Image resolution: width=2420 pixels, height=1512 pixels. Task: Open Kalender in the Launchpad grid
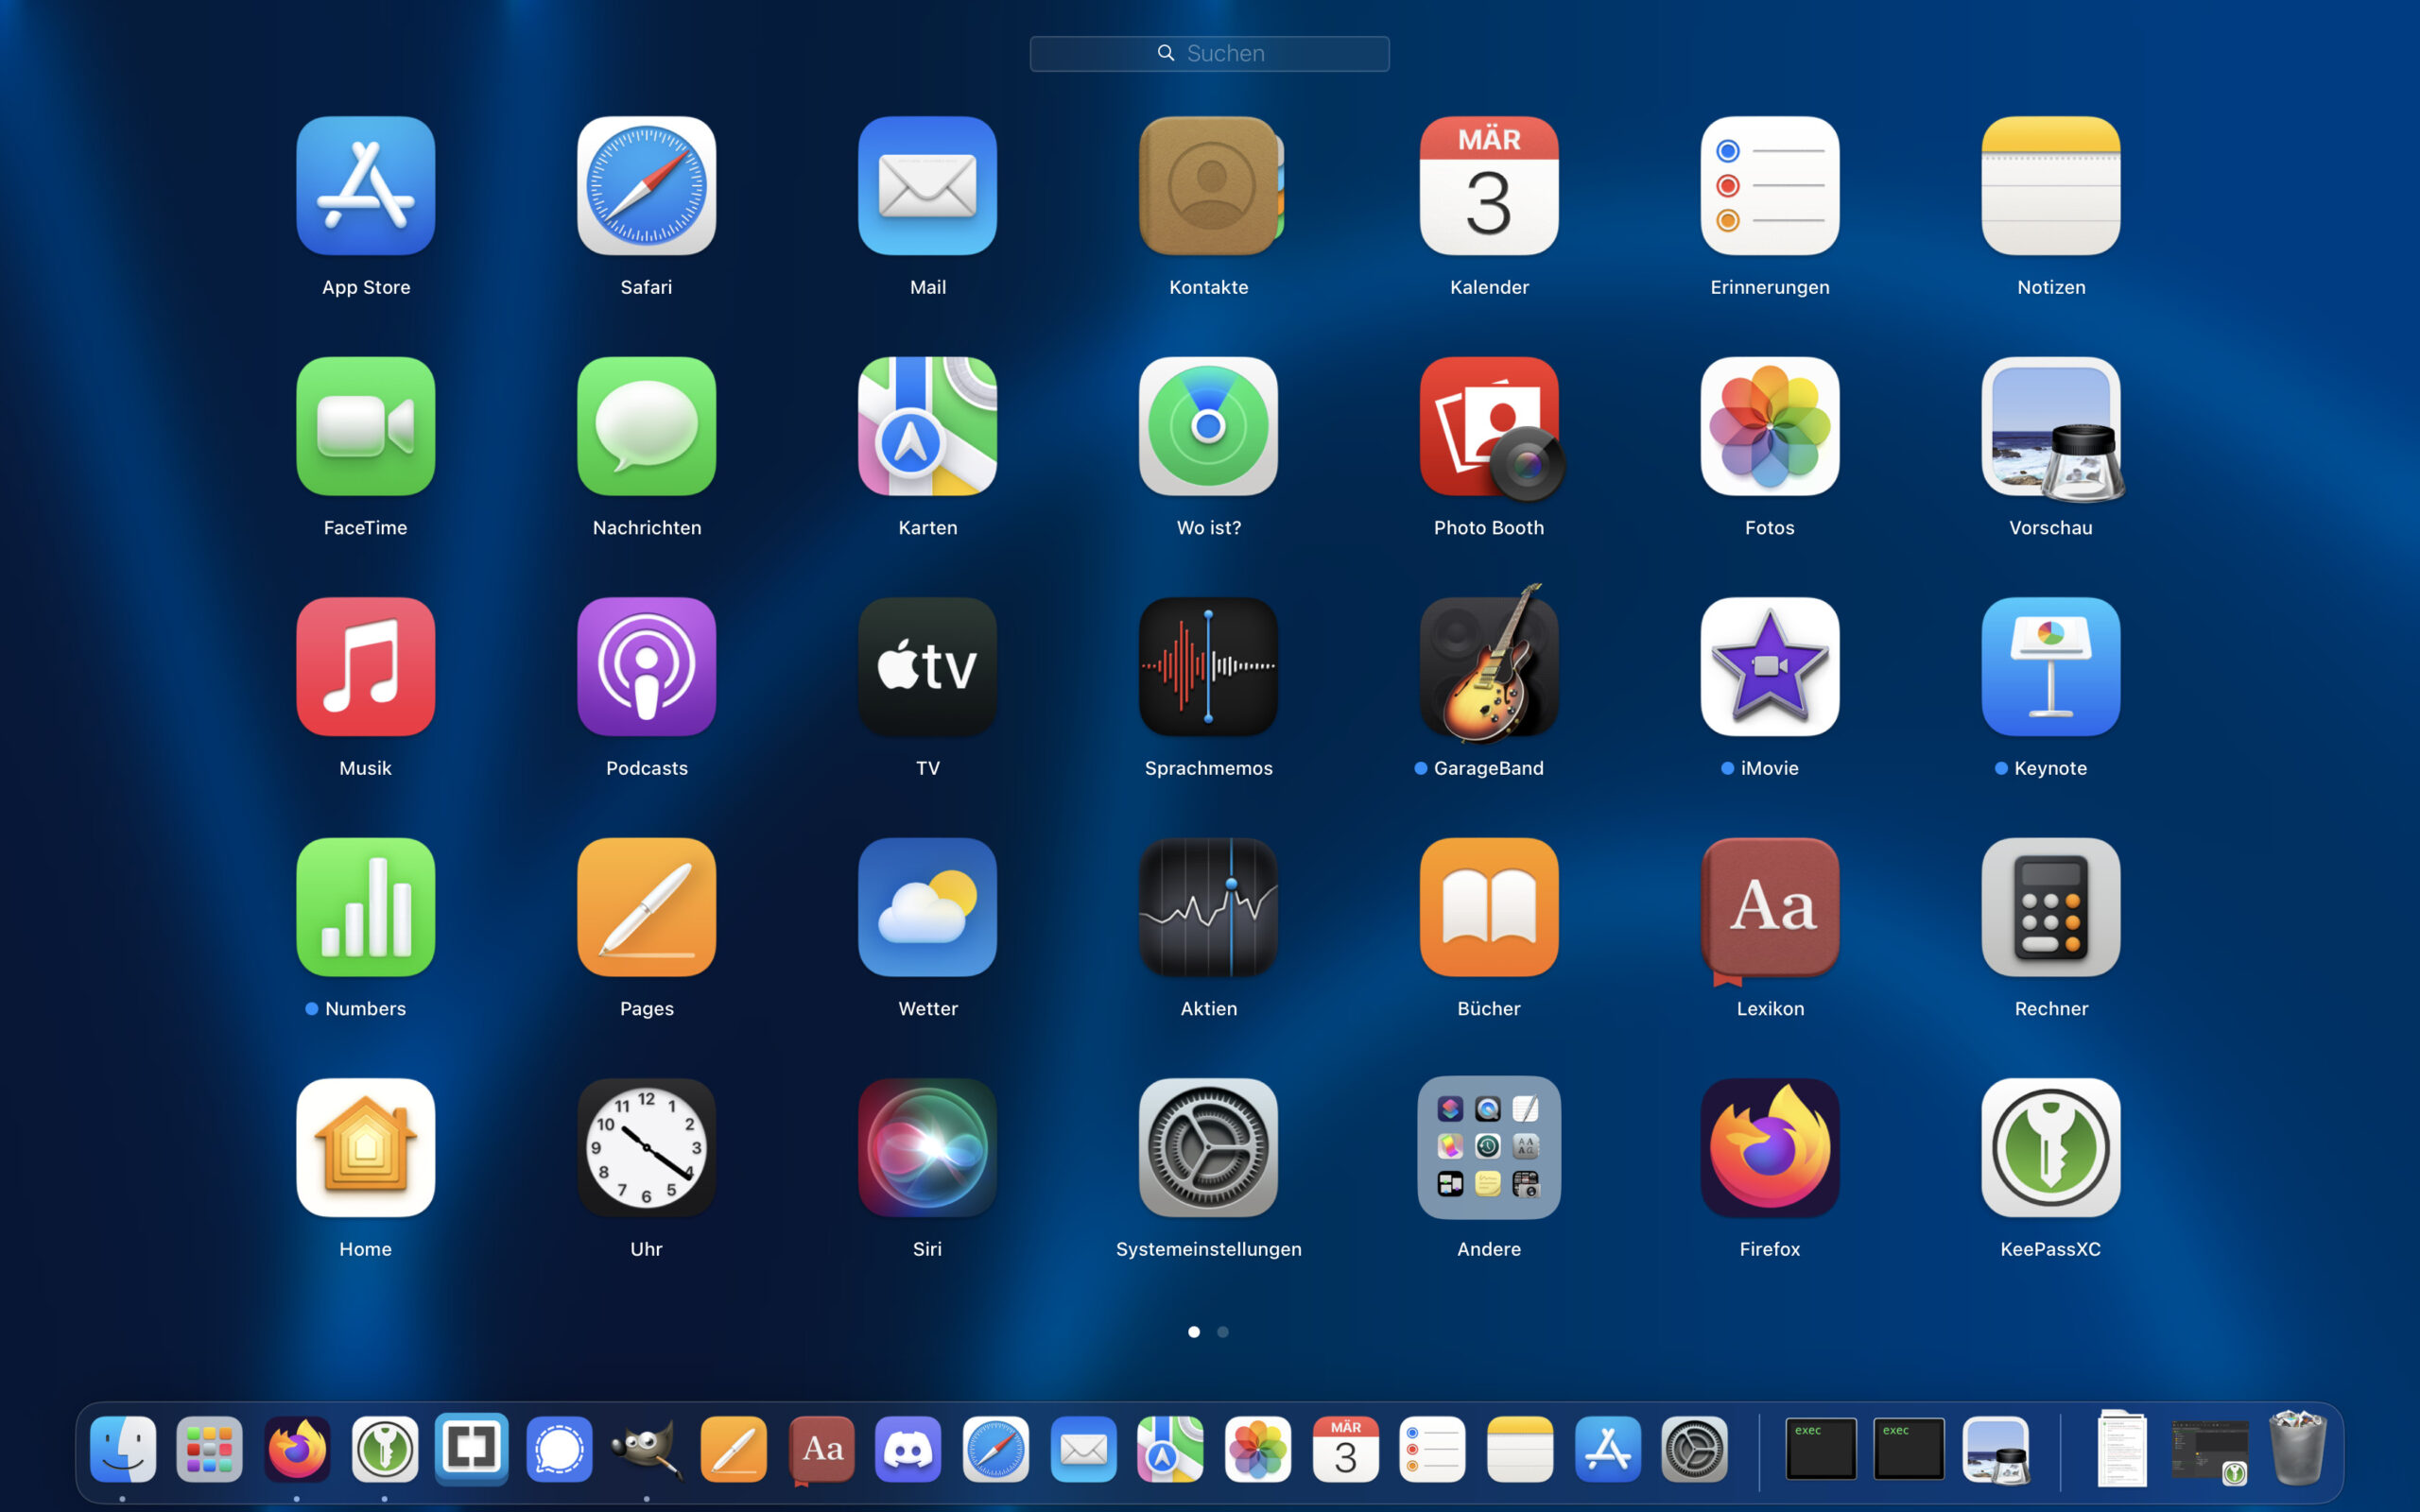pos(1489,186)
